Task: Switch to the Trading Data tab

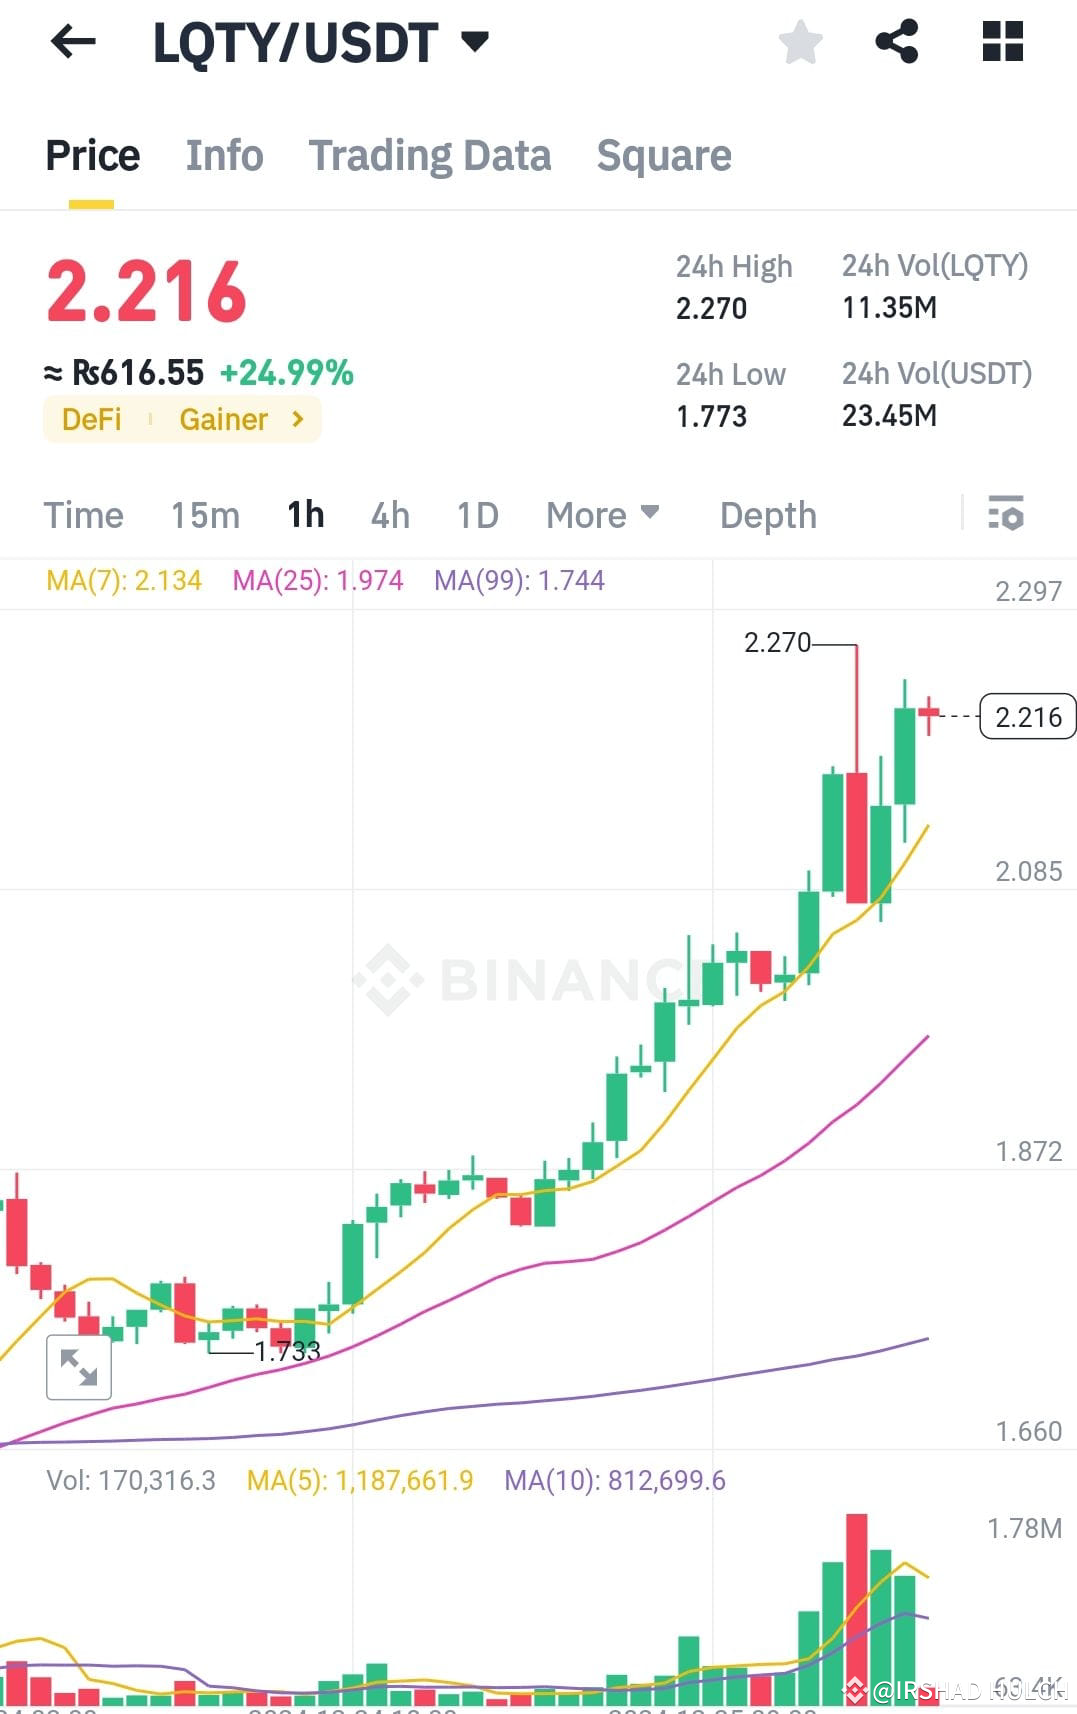Action: coord(430,155)
